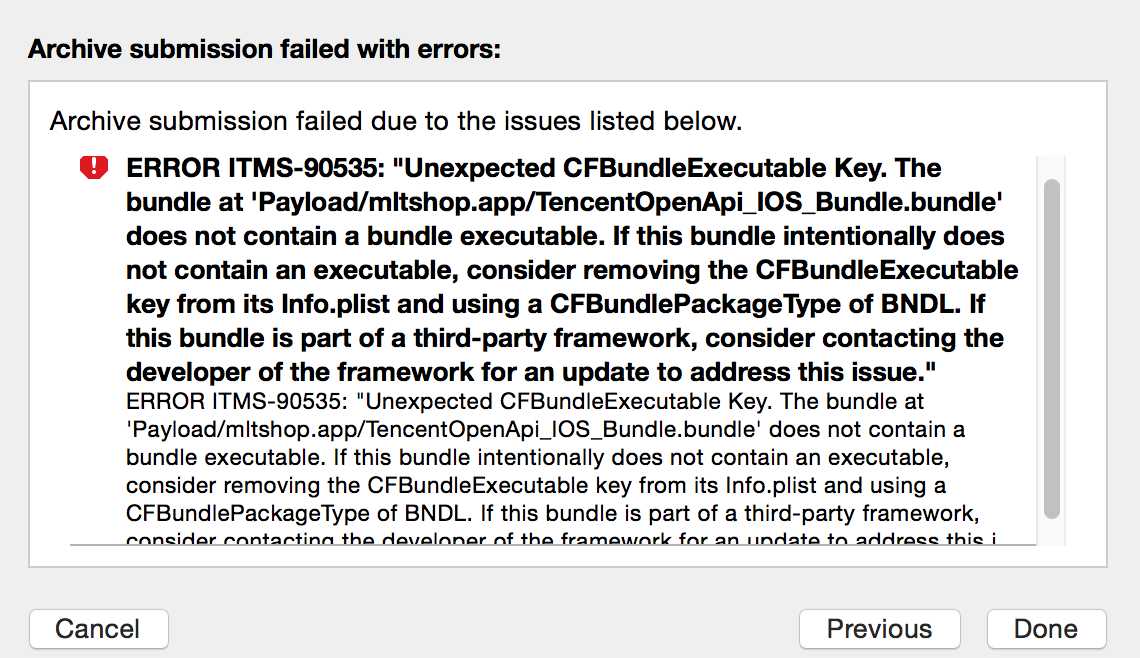Click 'Archive submission failed with errors:' heading
The height and width of the screenshot is (658, 1140).
click(265, 49)
